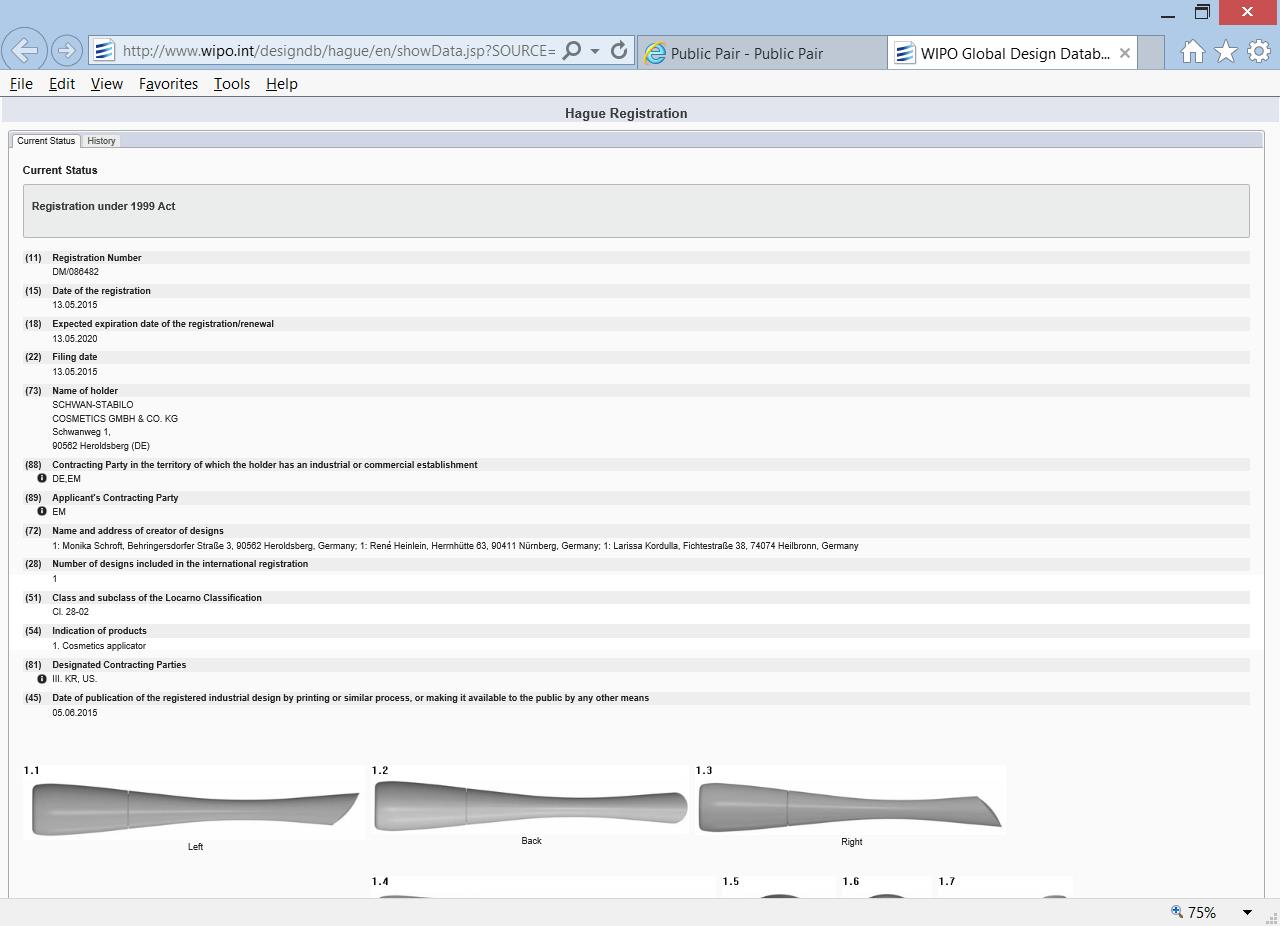Select the Cosmetics applicator product text
Screen dimensions: 1280x926
[99, 646]
